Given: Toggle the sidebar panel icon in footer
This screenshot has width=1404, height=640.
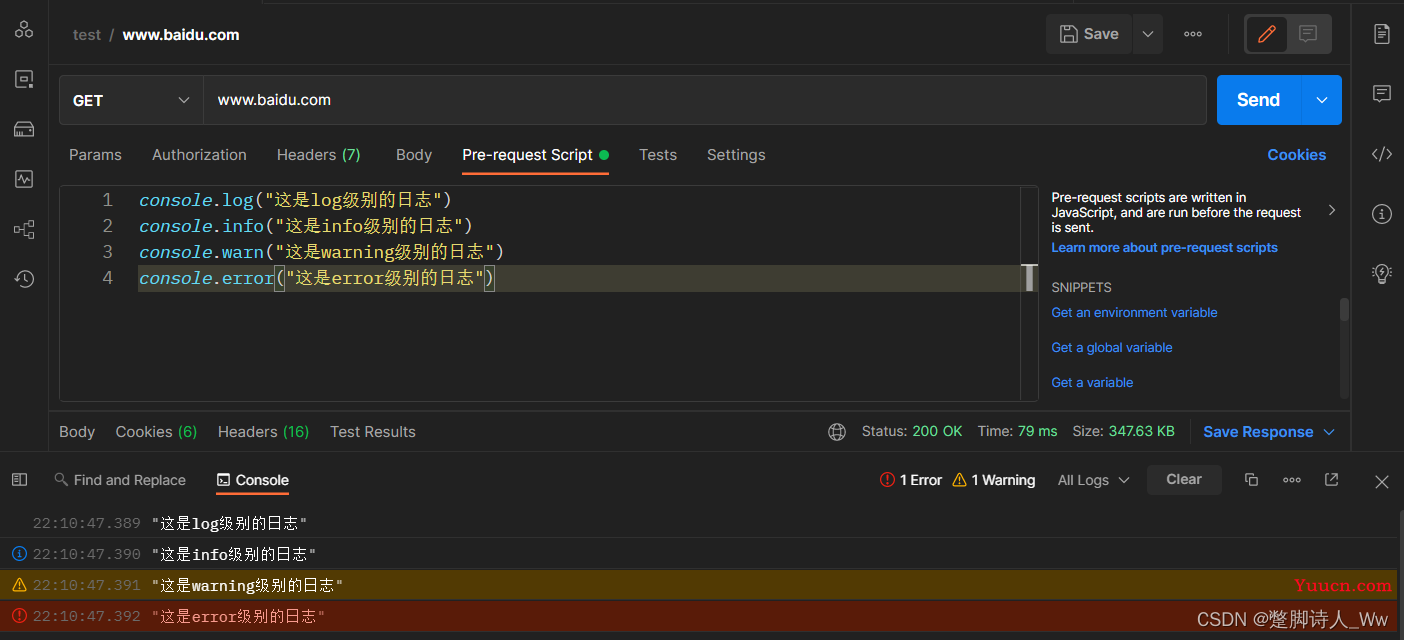Looking at the screenshot, I should [x=19, y=480].
